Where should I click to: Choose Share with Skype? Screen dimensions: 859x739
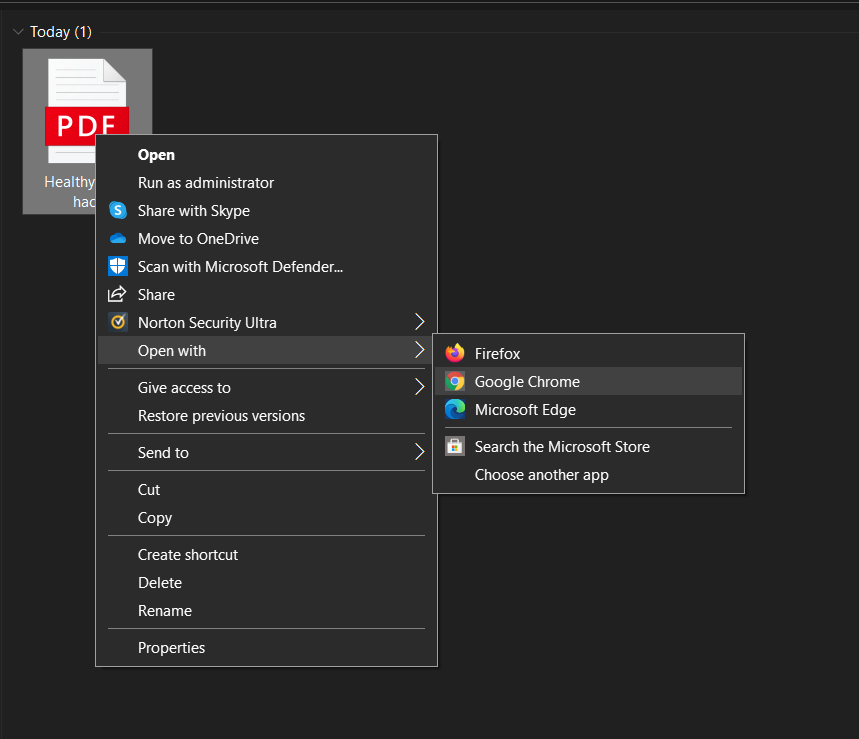point(266,211)
